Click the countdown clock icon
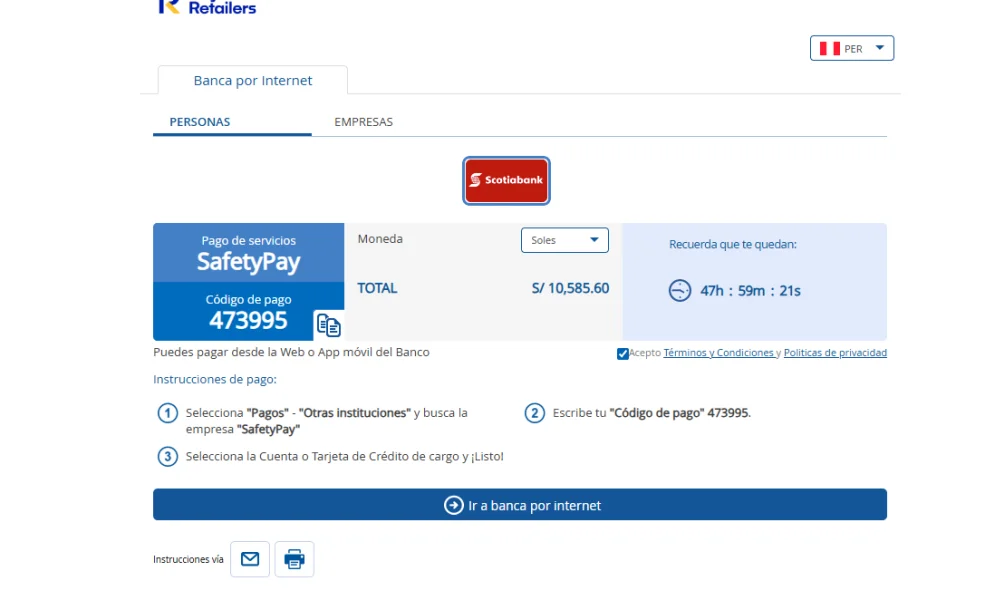Image resolution: width=985 pixels, height=600 pixels. [x=680, y=290]
